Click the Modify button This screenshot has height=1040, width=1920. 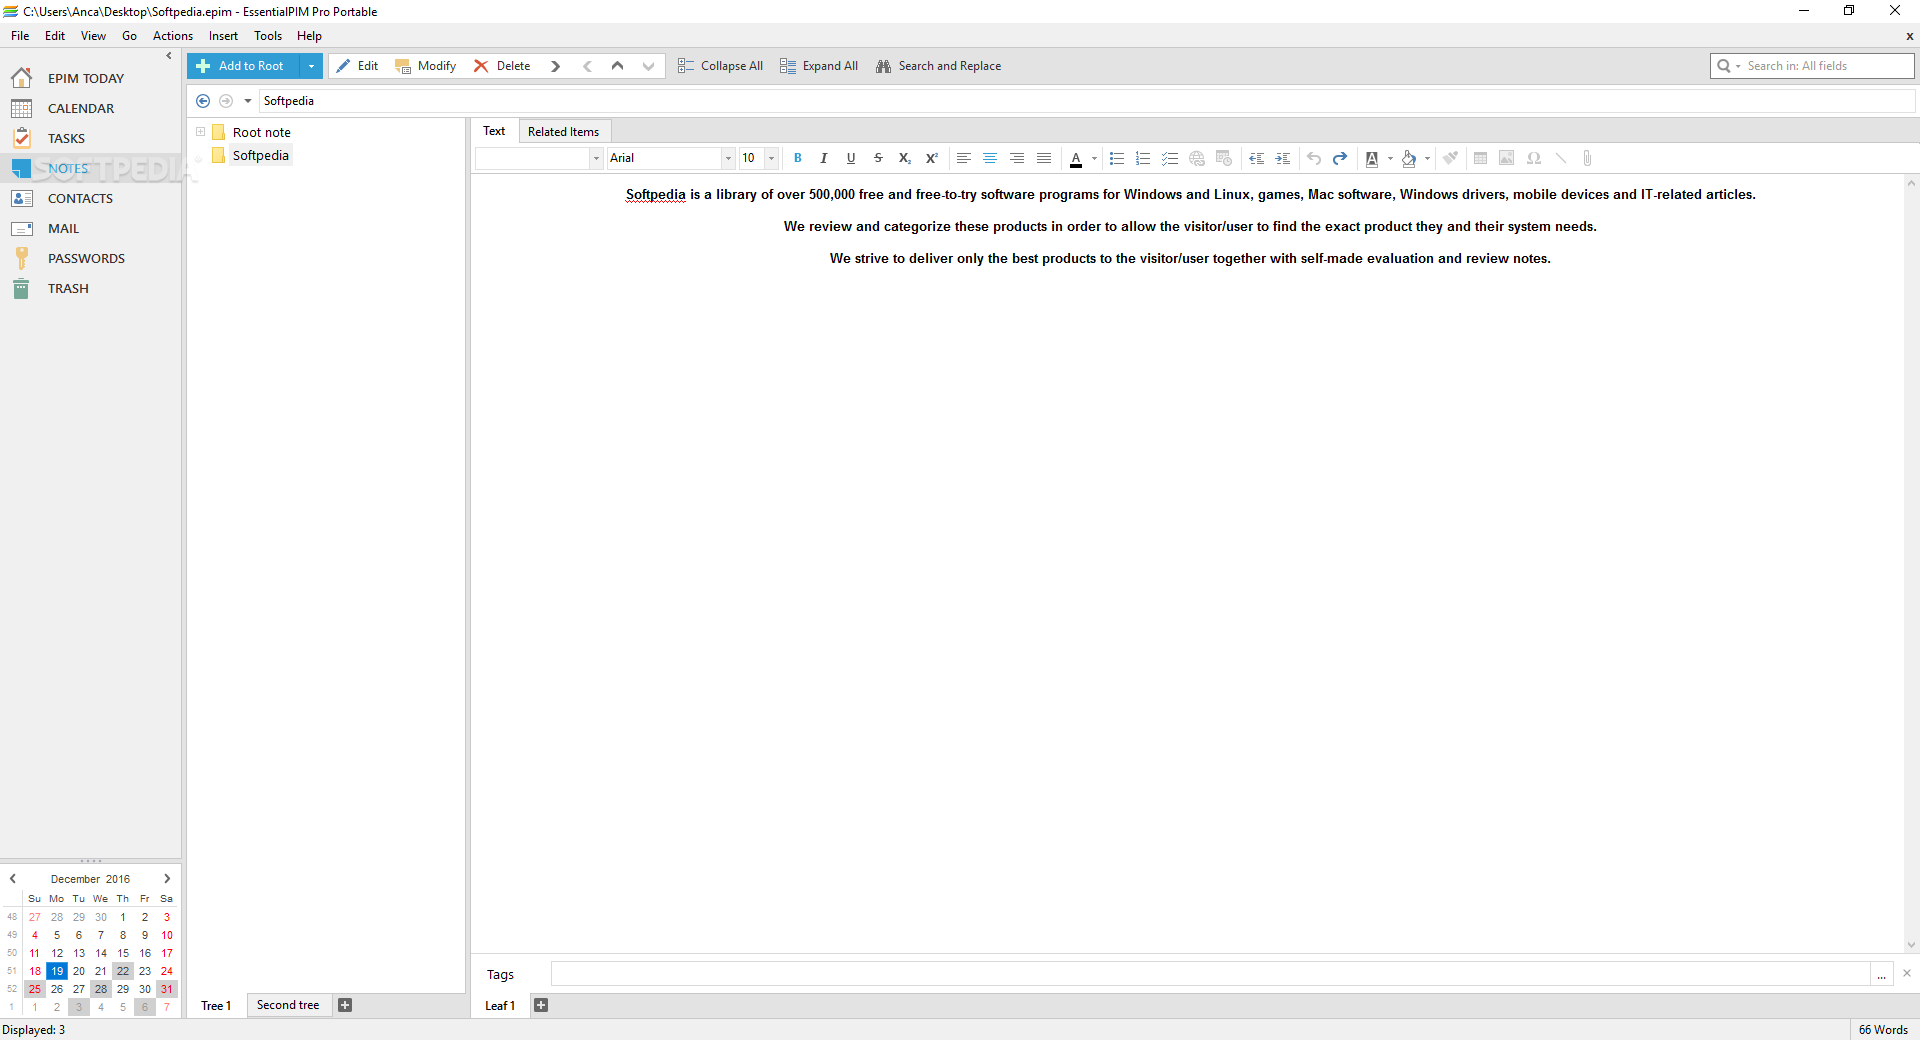pyautogui.click(x=426, y=66)
